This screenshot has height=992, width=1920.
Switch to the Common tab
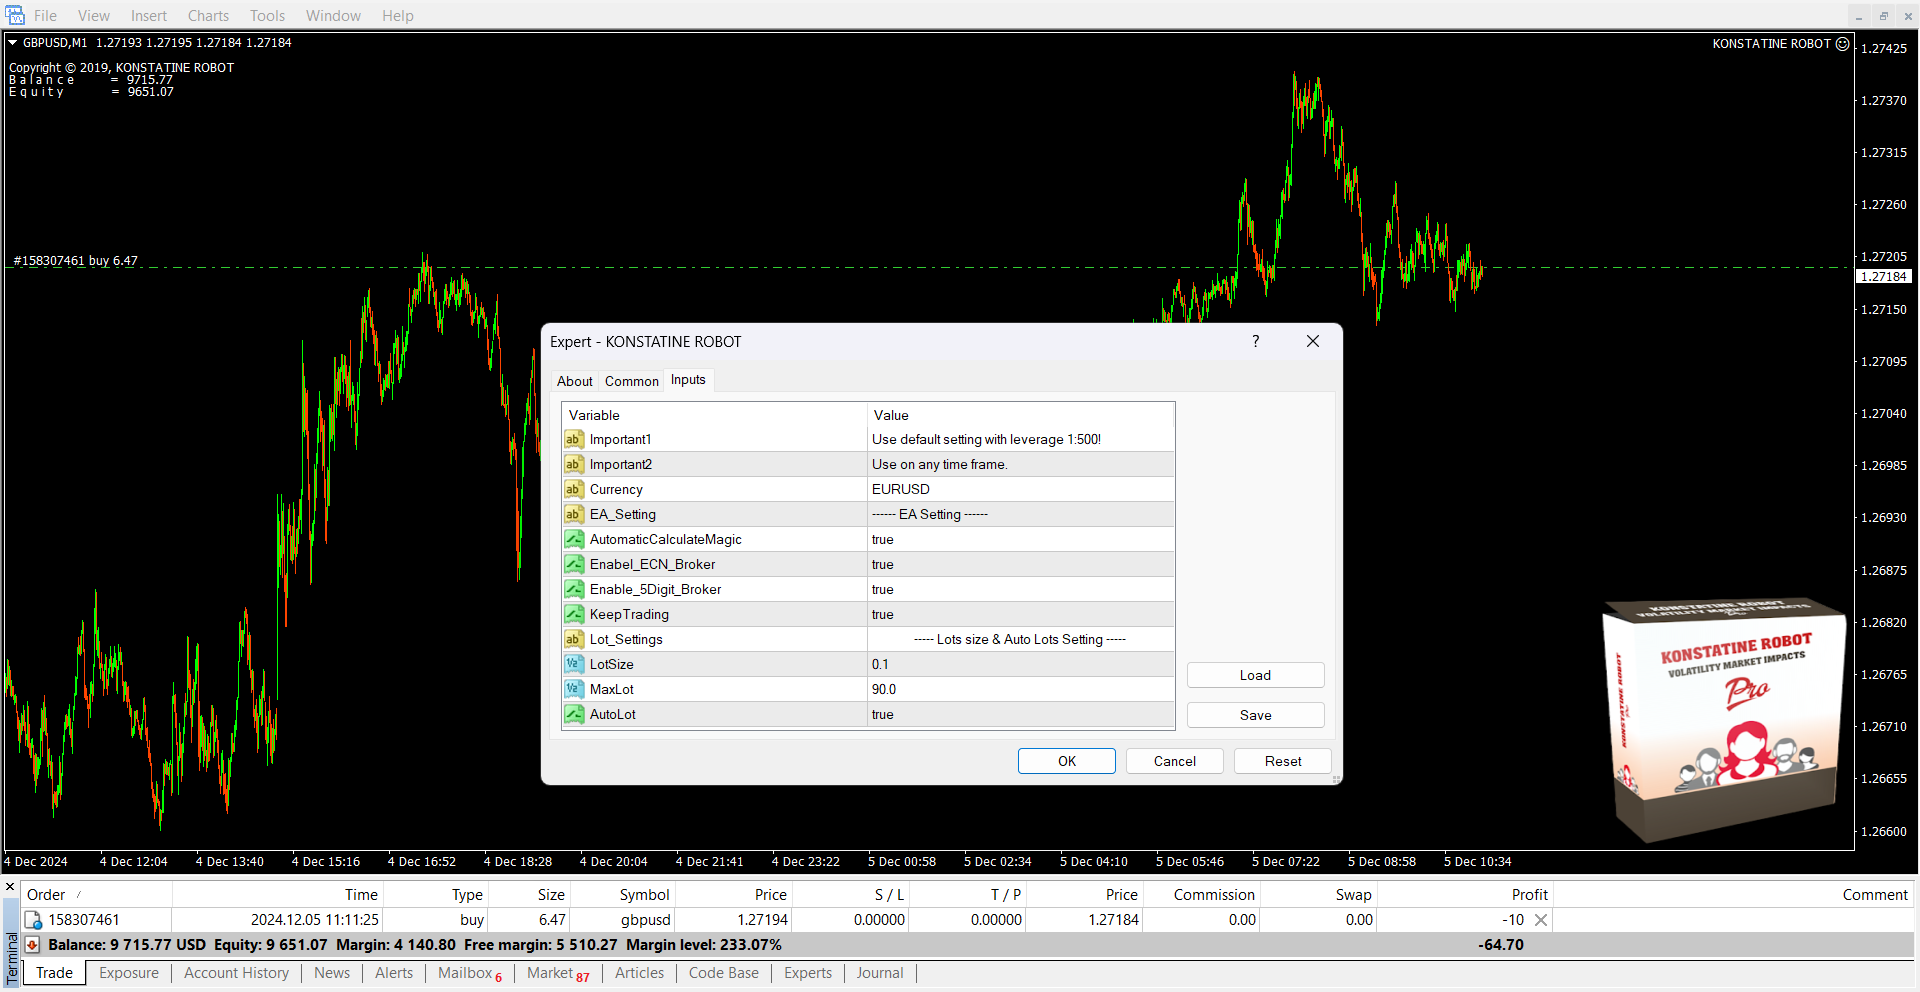[x=631, y=381]
